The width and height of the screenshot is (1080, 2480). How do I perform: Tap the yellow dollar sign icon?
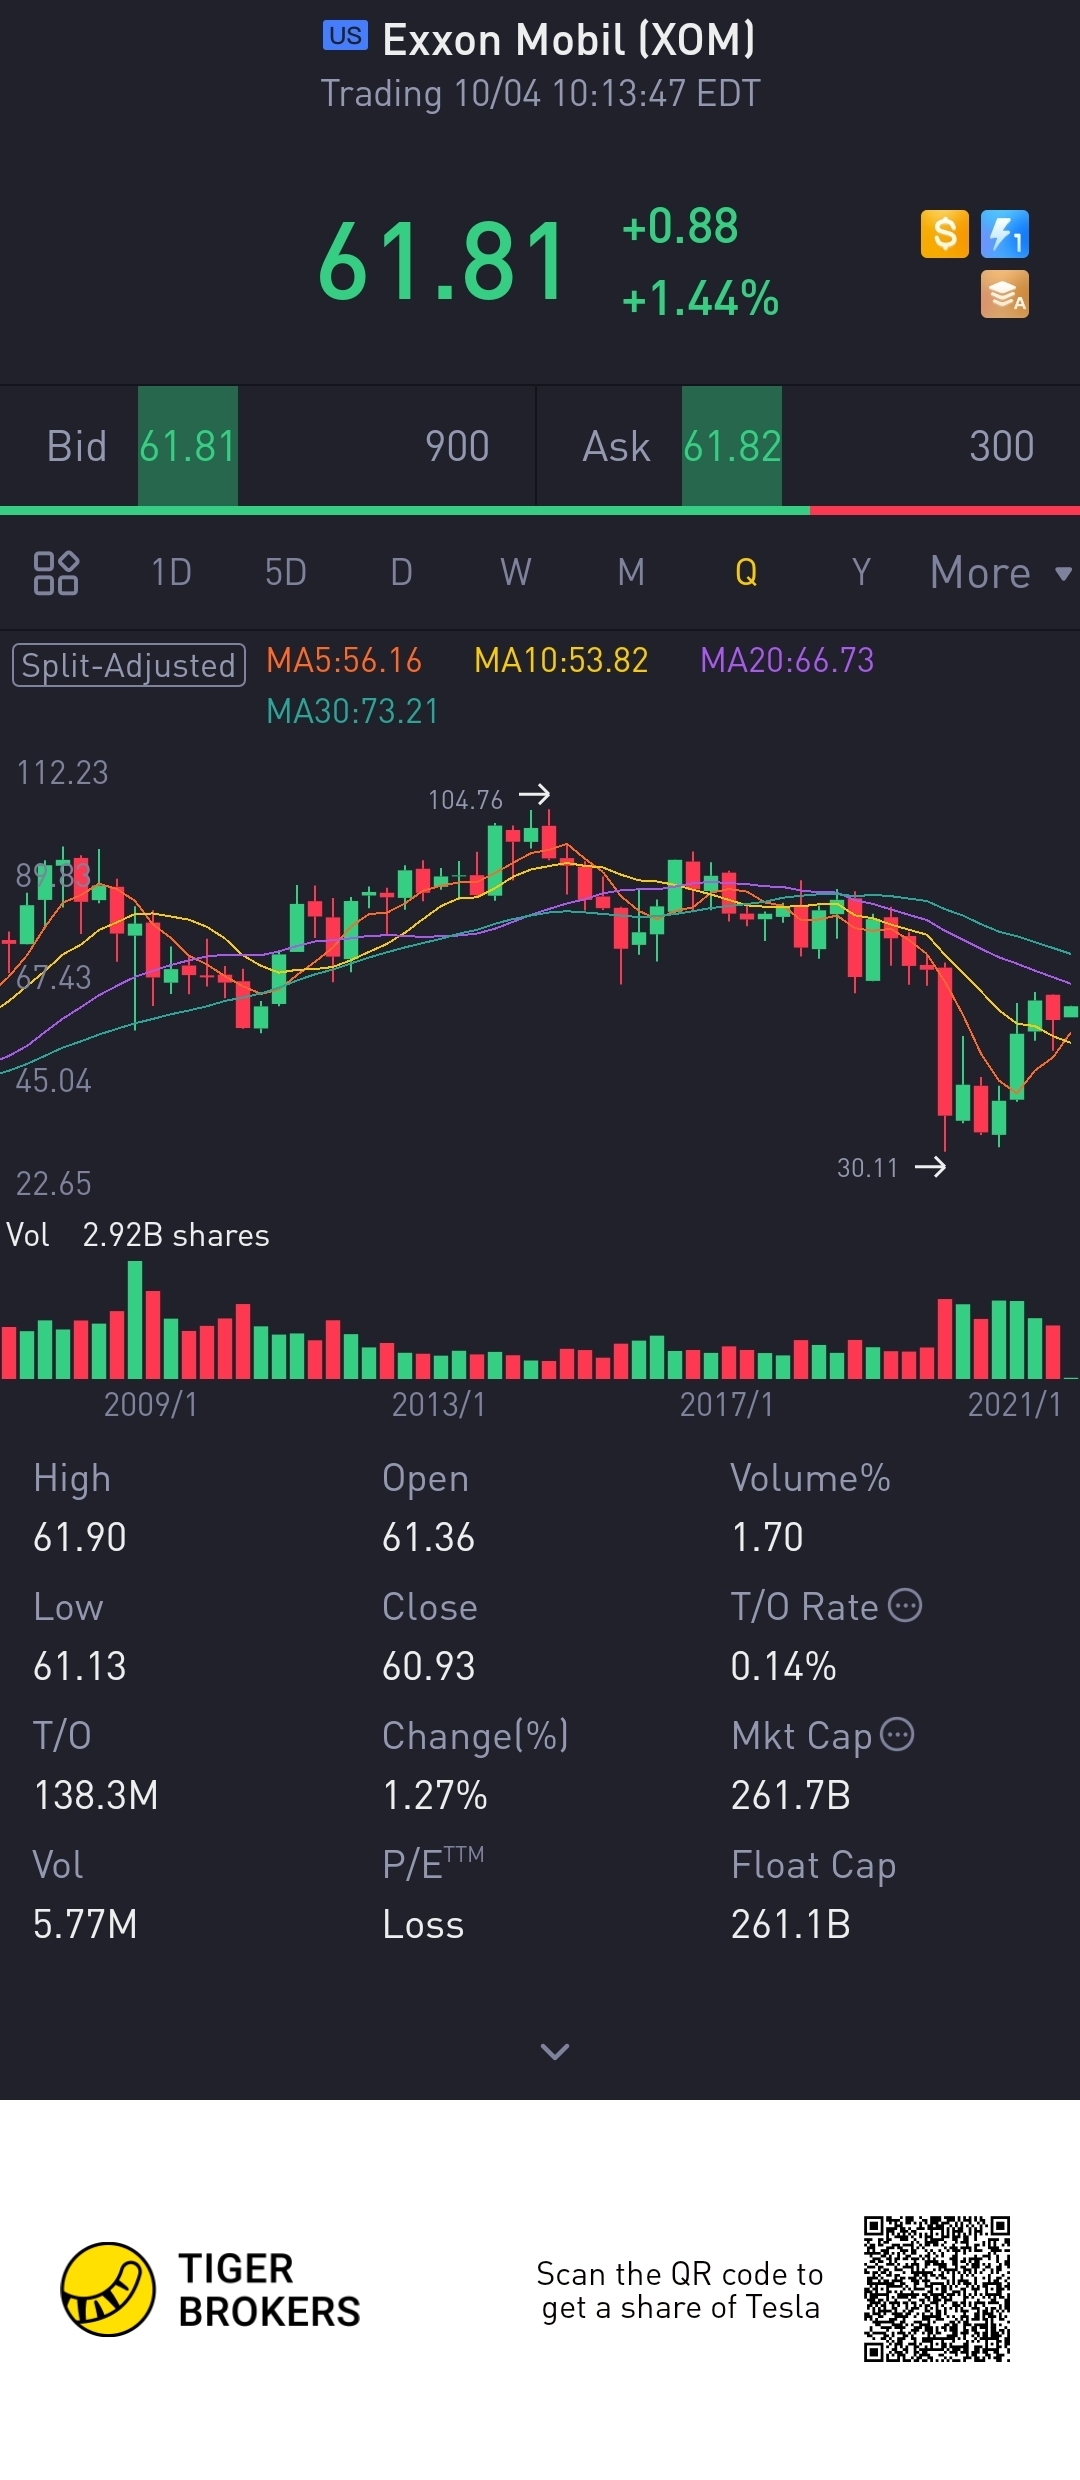944,234
